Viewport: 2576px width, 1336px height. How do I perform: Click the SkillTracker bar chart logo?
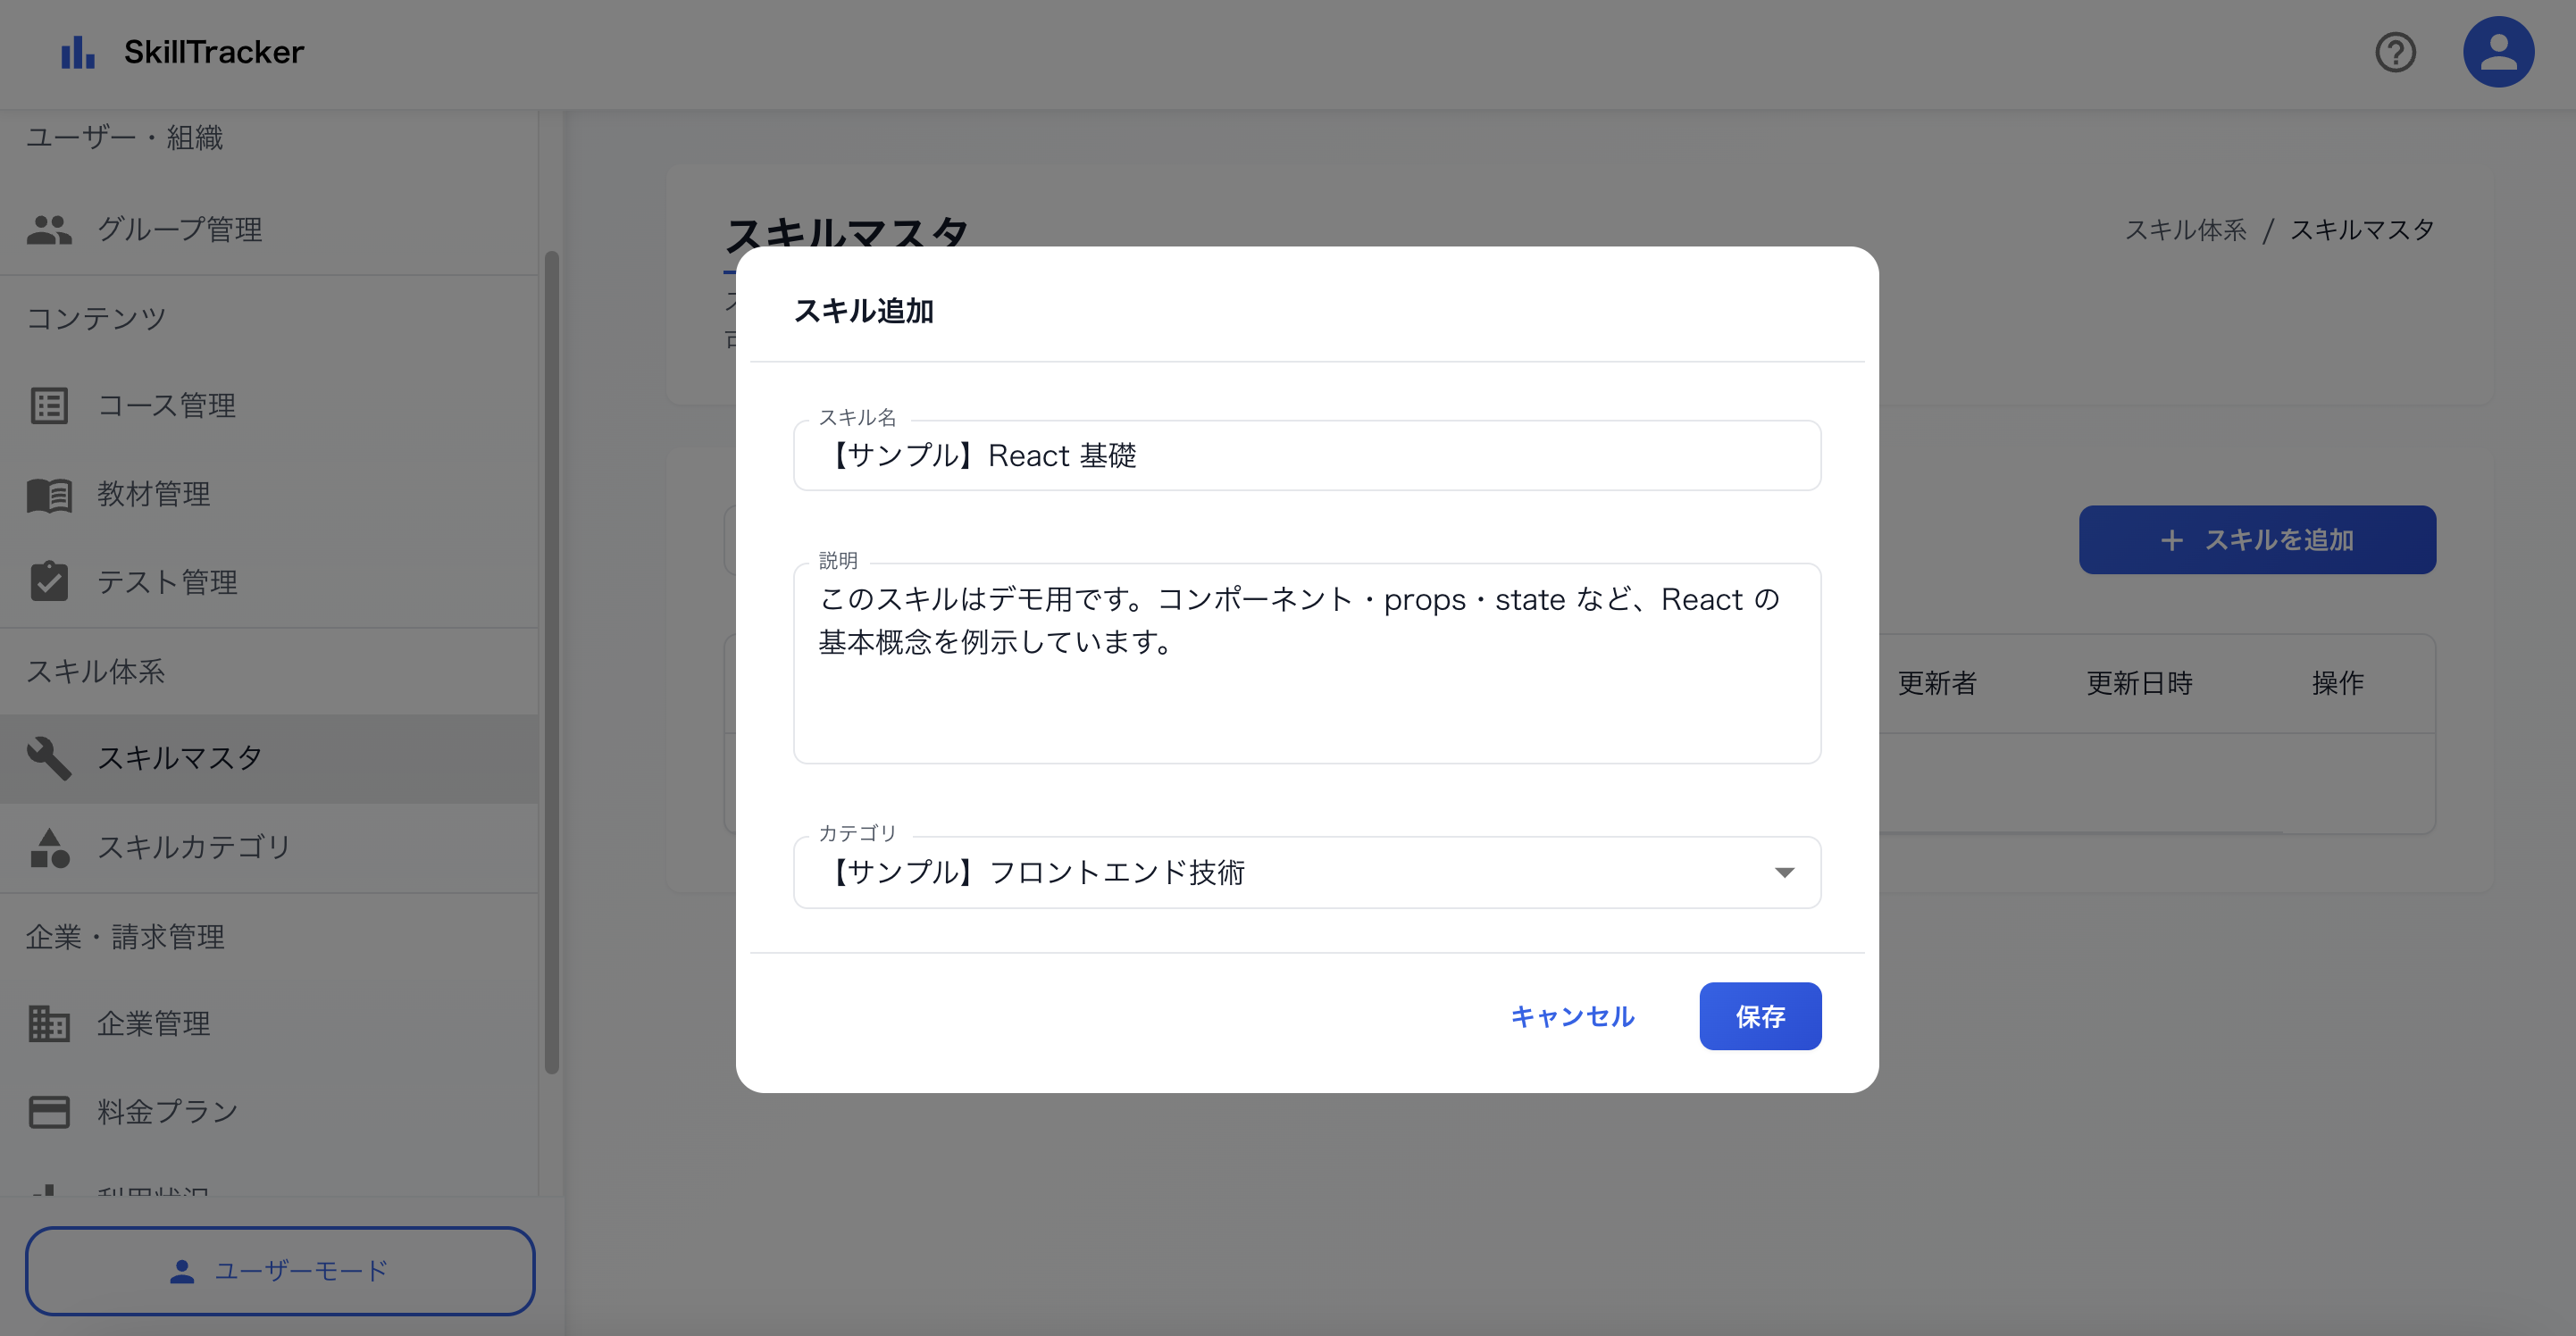(77, 52)
